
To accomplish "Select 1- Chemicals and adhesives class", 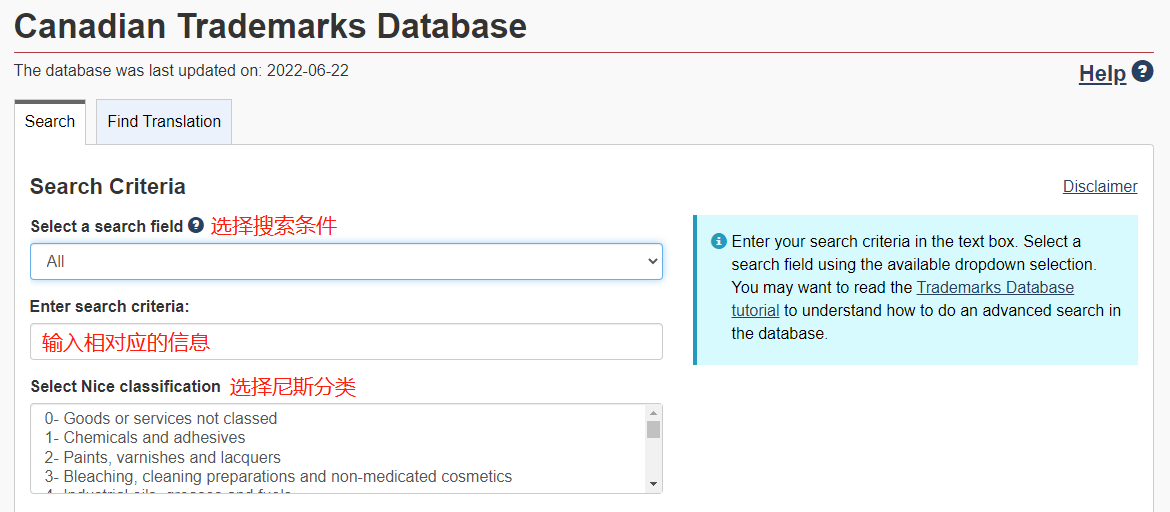I will click(x=145, y=437).
